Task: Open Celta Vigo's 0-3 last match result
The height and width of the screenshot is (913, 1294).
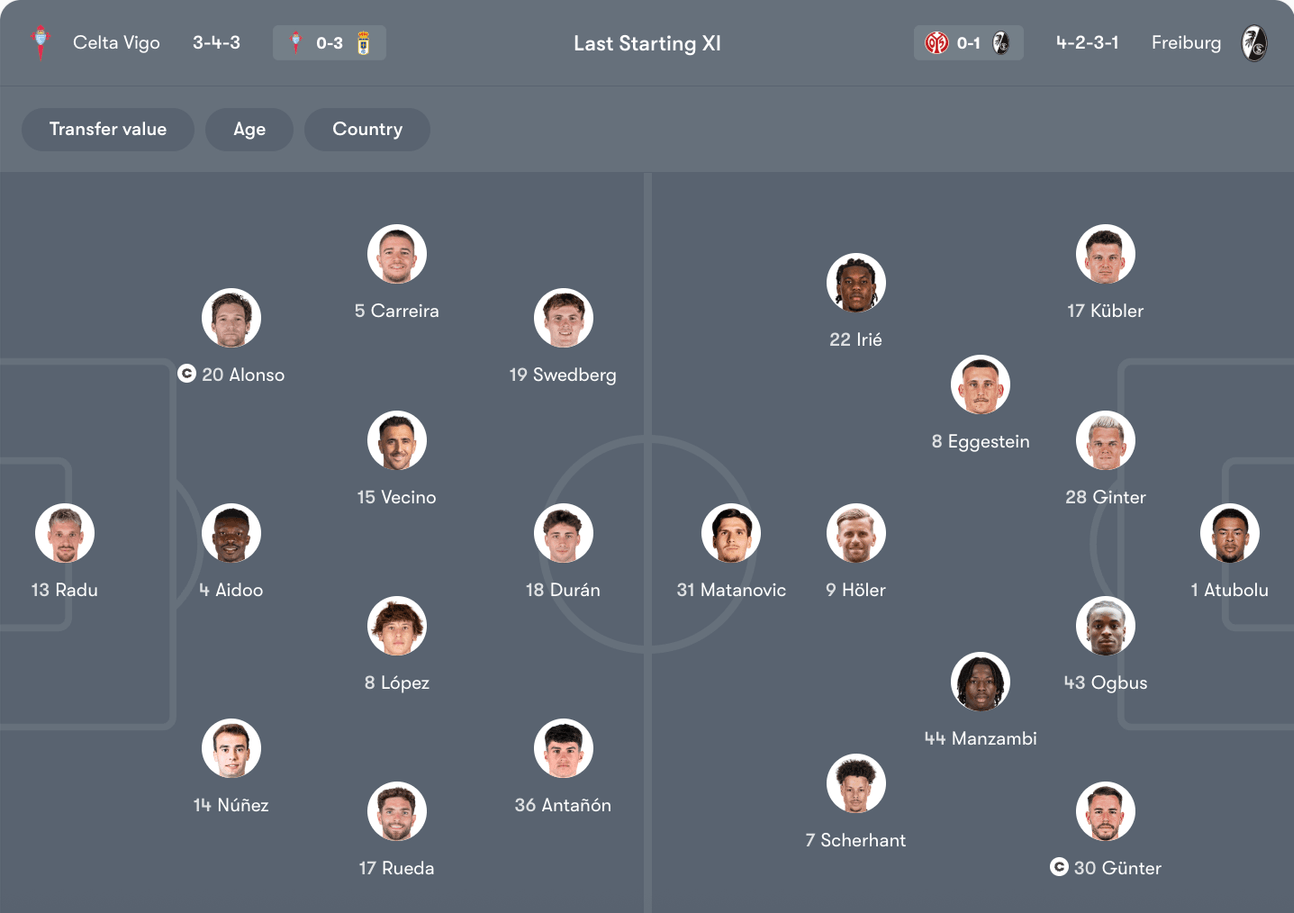Action: pos(329,43)
